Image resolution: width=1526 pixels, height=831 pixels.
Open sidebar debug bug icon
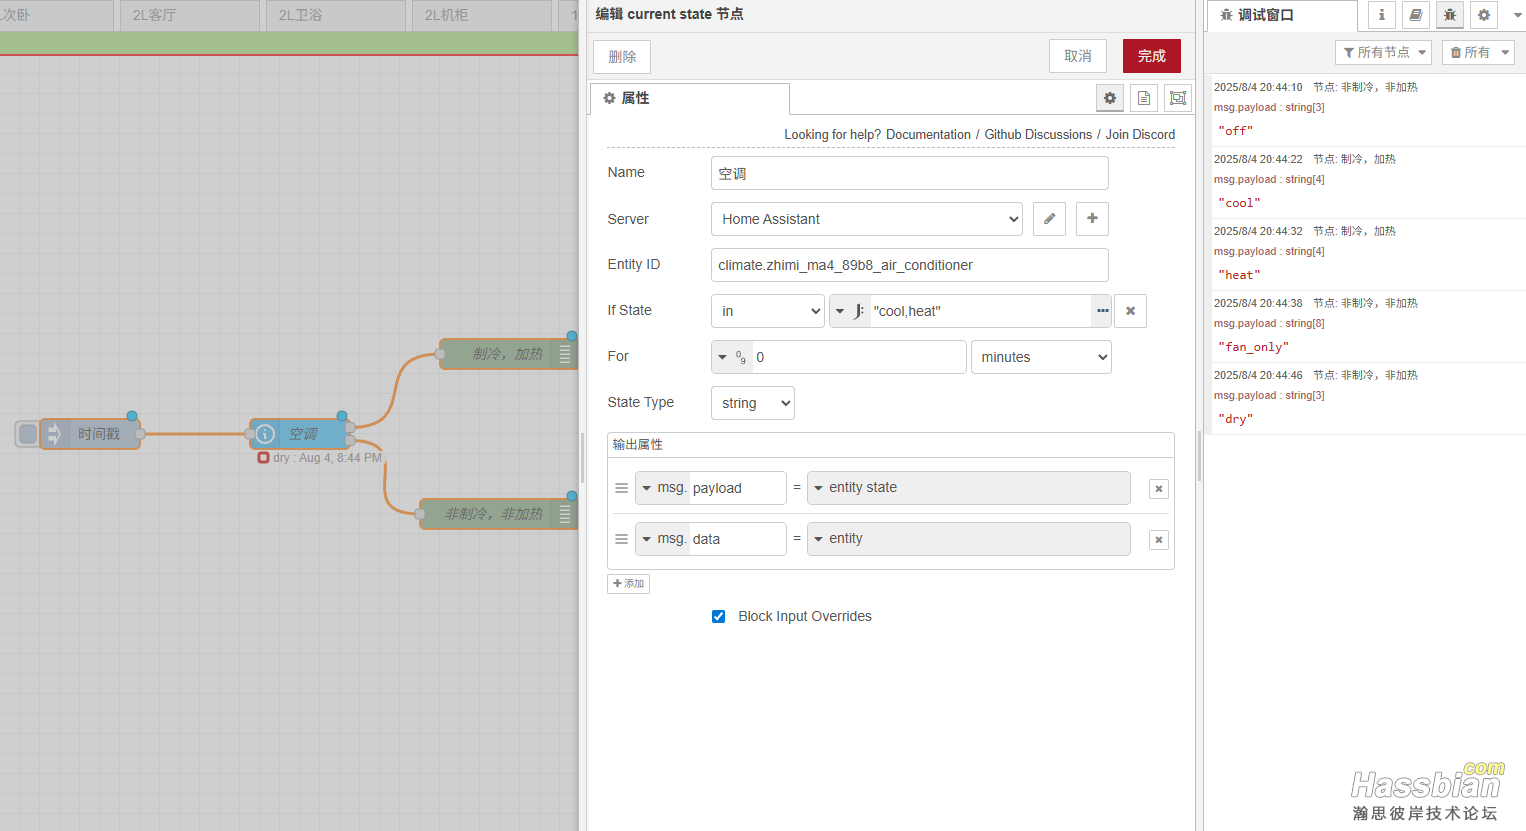pos(1450,15)
